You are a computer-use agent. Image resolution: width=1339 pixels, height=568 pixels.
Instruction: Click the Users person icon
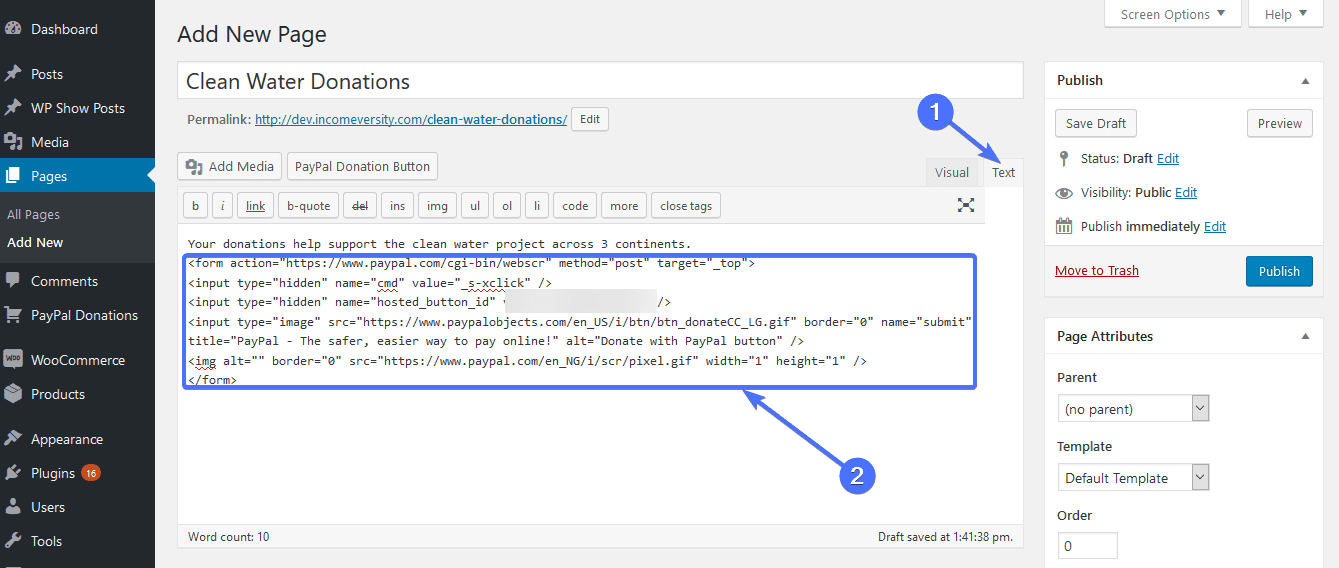[x=13, y=507]
